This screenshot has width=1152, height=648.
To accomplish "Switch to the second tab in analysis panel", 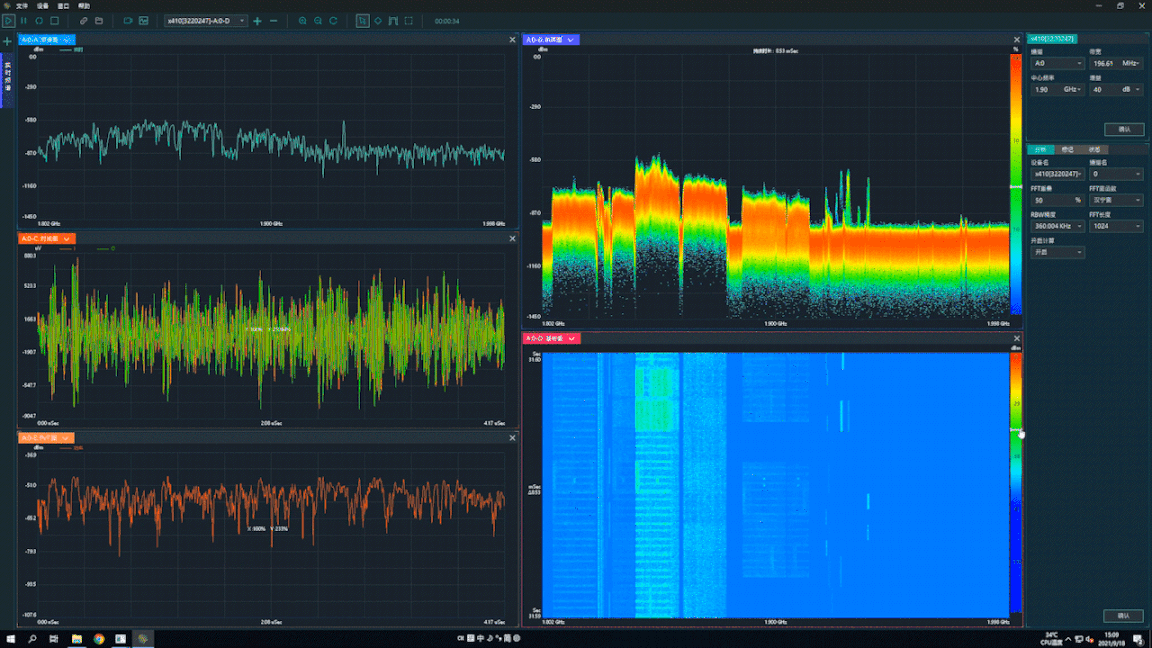I will tap(1068, 150).
